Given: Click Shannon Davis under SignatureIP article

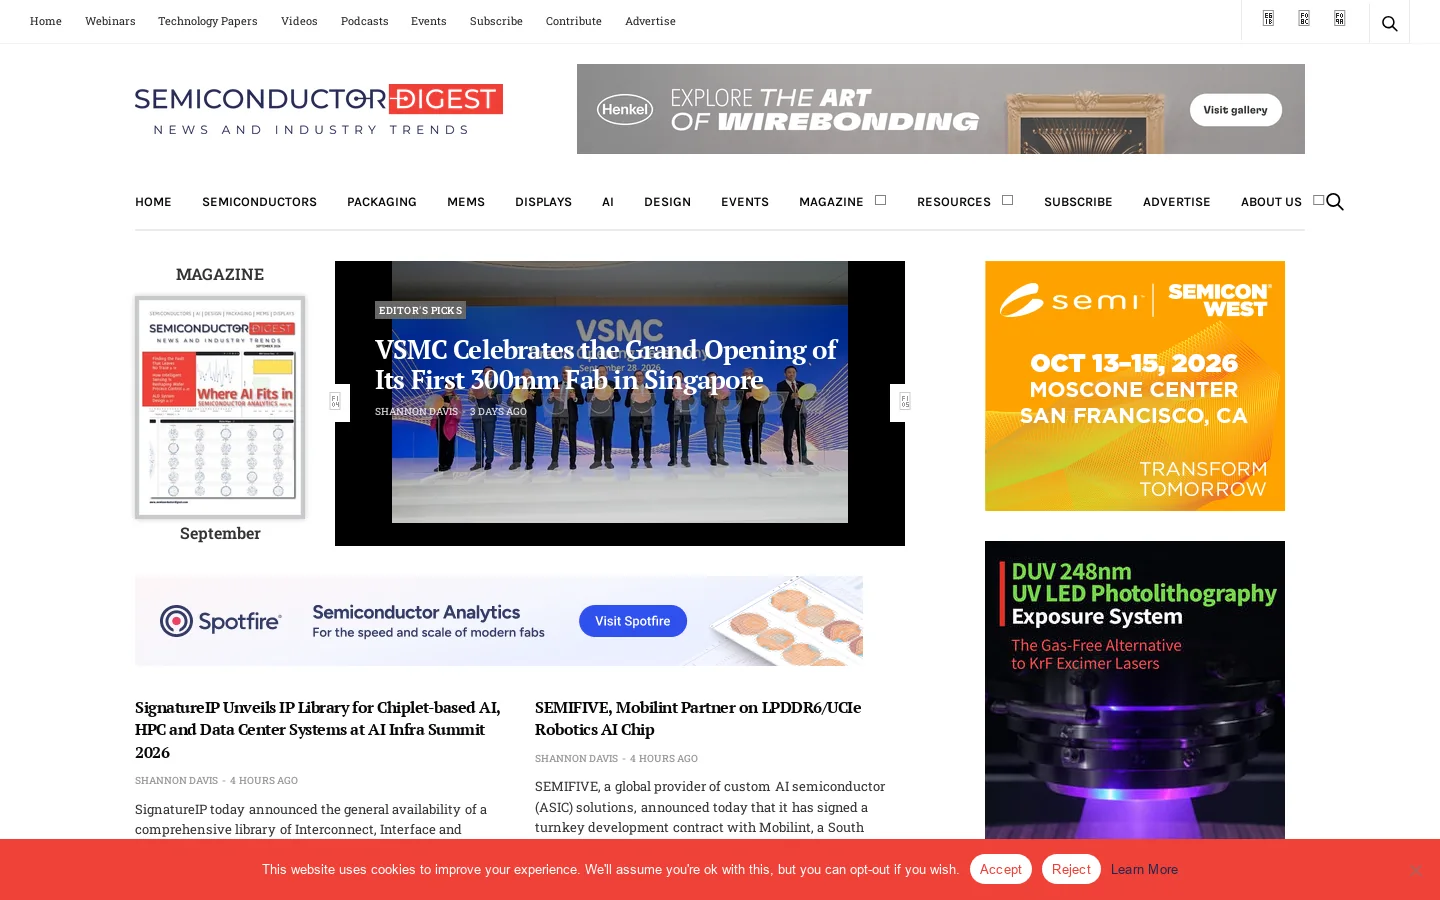Looking at the screenshot, I should pos(176,781).
